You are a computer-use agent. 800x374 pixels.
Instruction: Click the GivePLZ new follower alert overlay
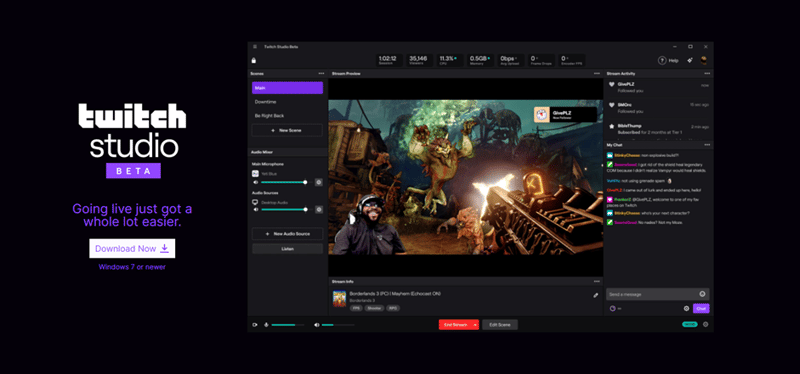[565, 114]
